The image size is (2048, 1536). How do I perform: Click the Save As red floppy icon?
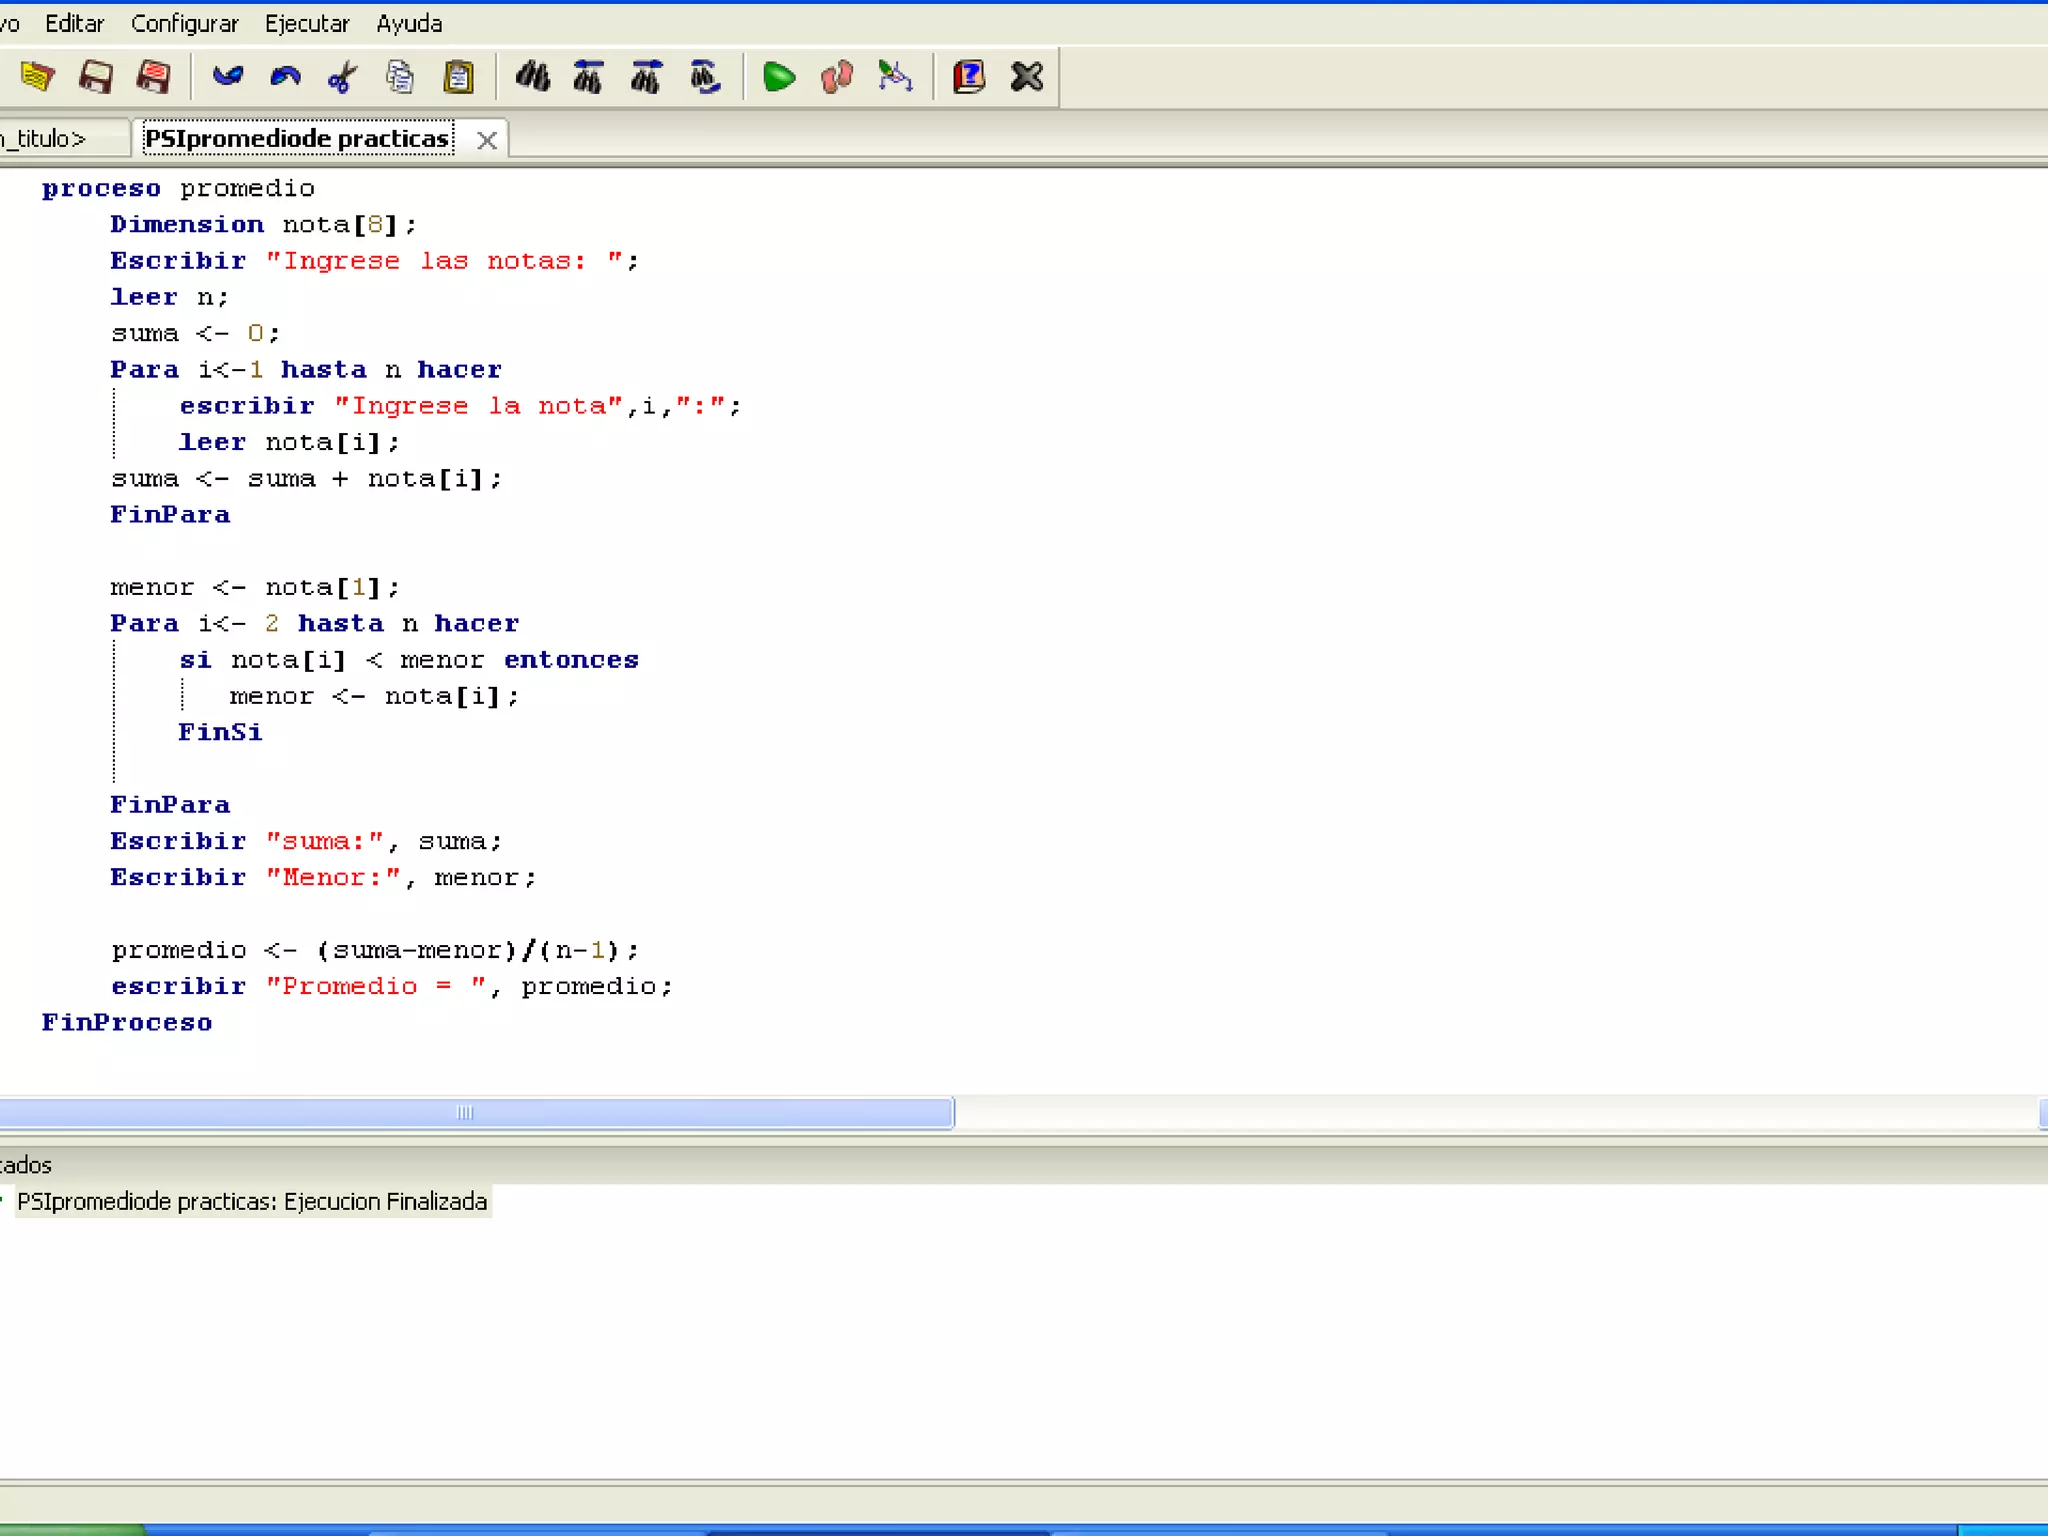(154, 77)
